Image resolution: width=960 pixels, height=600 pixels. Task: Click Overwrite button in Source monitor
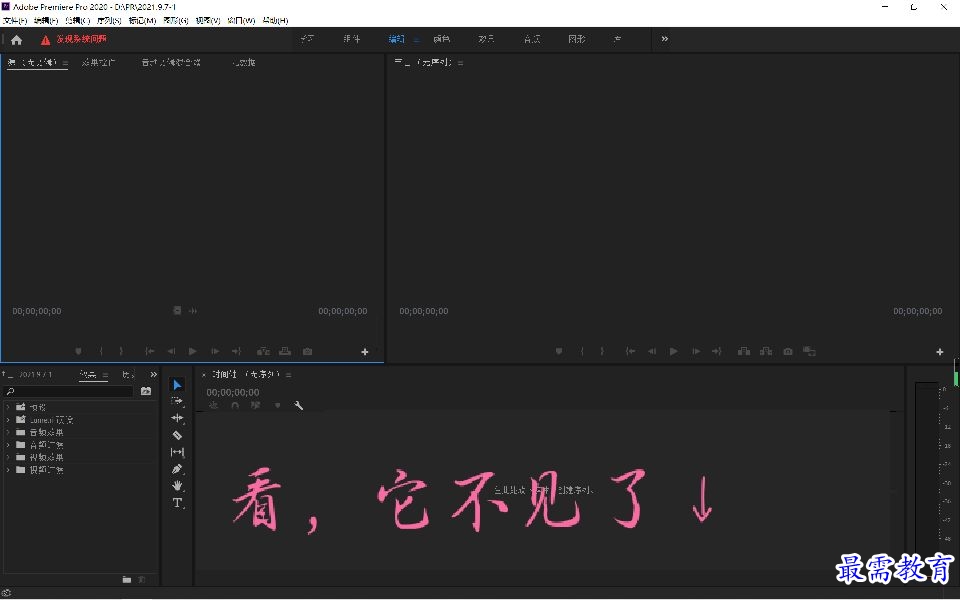tap(285, 351)
